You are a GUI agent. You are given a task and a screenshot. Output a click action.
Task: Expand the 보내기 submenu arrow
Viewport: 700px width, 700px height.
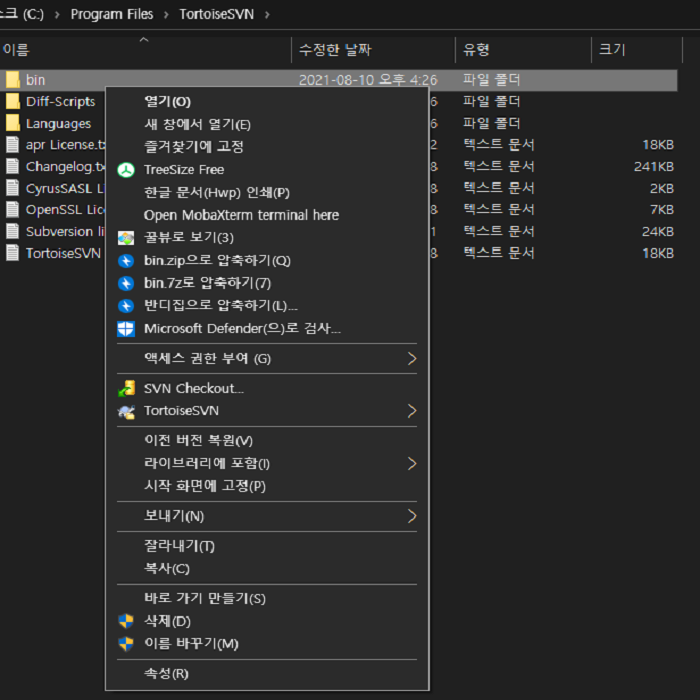click(412, 516)
